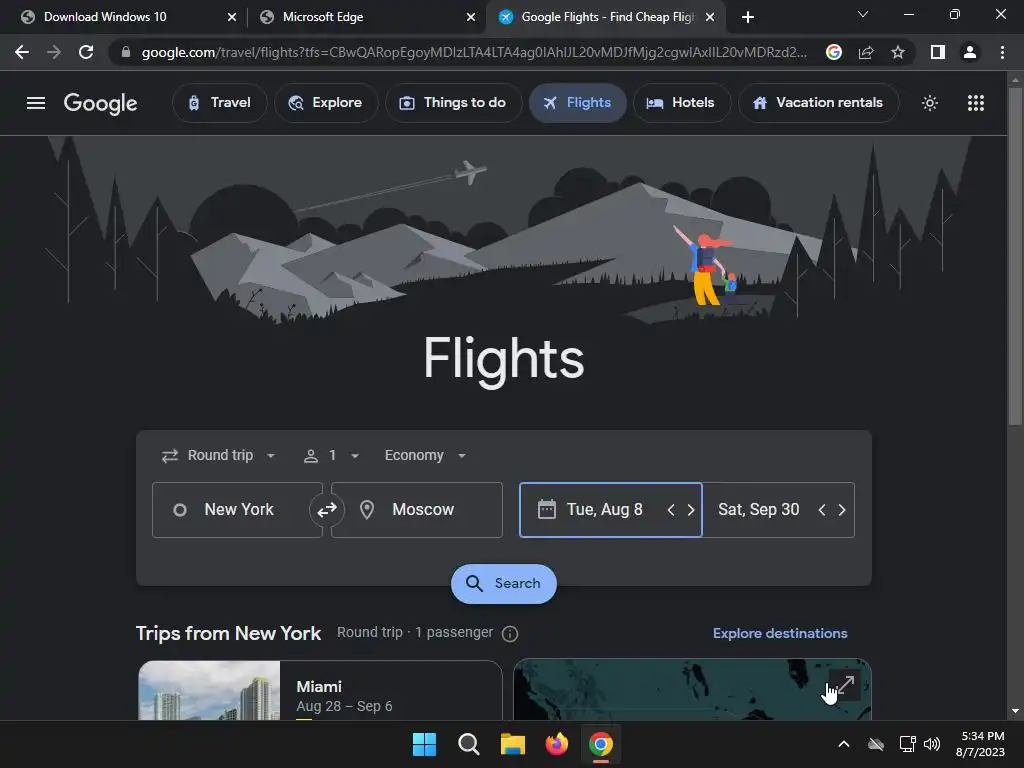Open the Travel tab
Image resolution: width=1024 pixels, height=768 pixels.
pos(219,103)
